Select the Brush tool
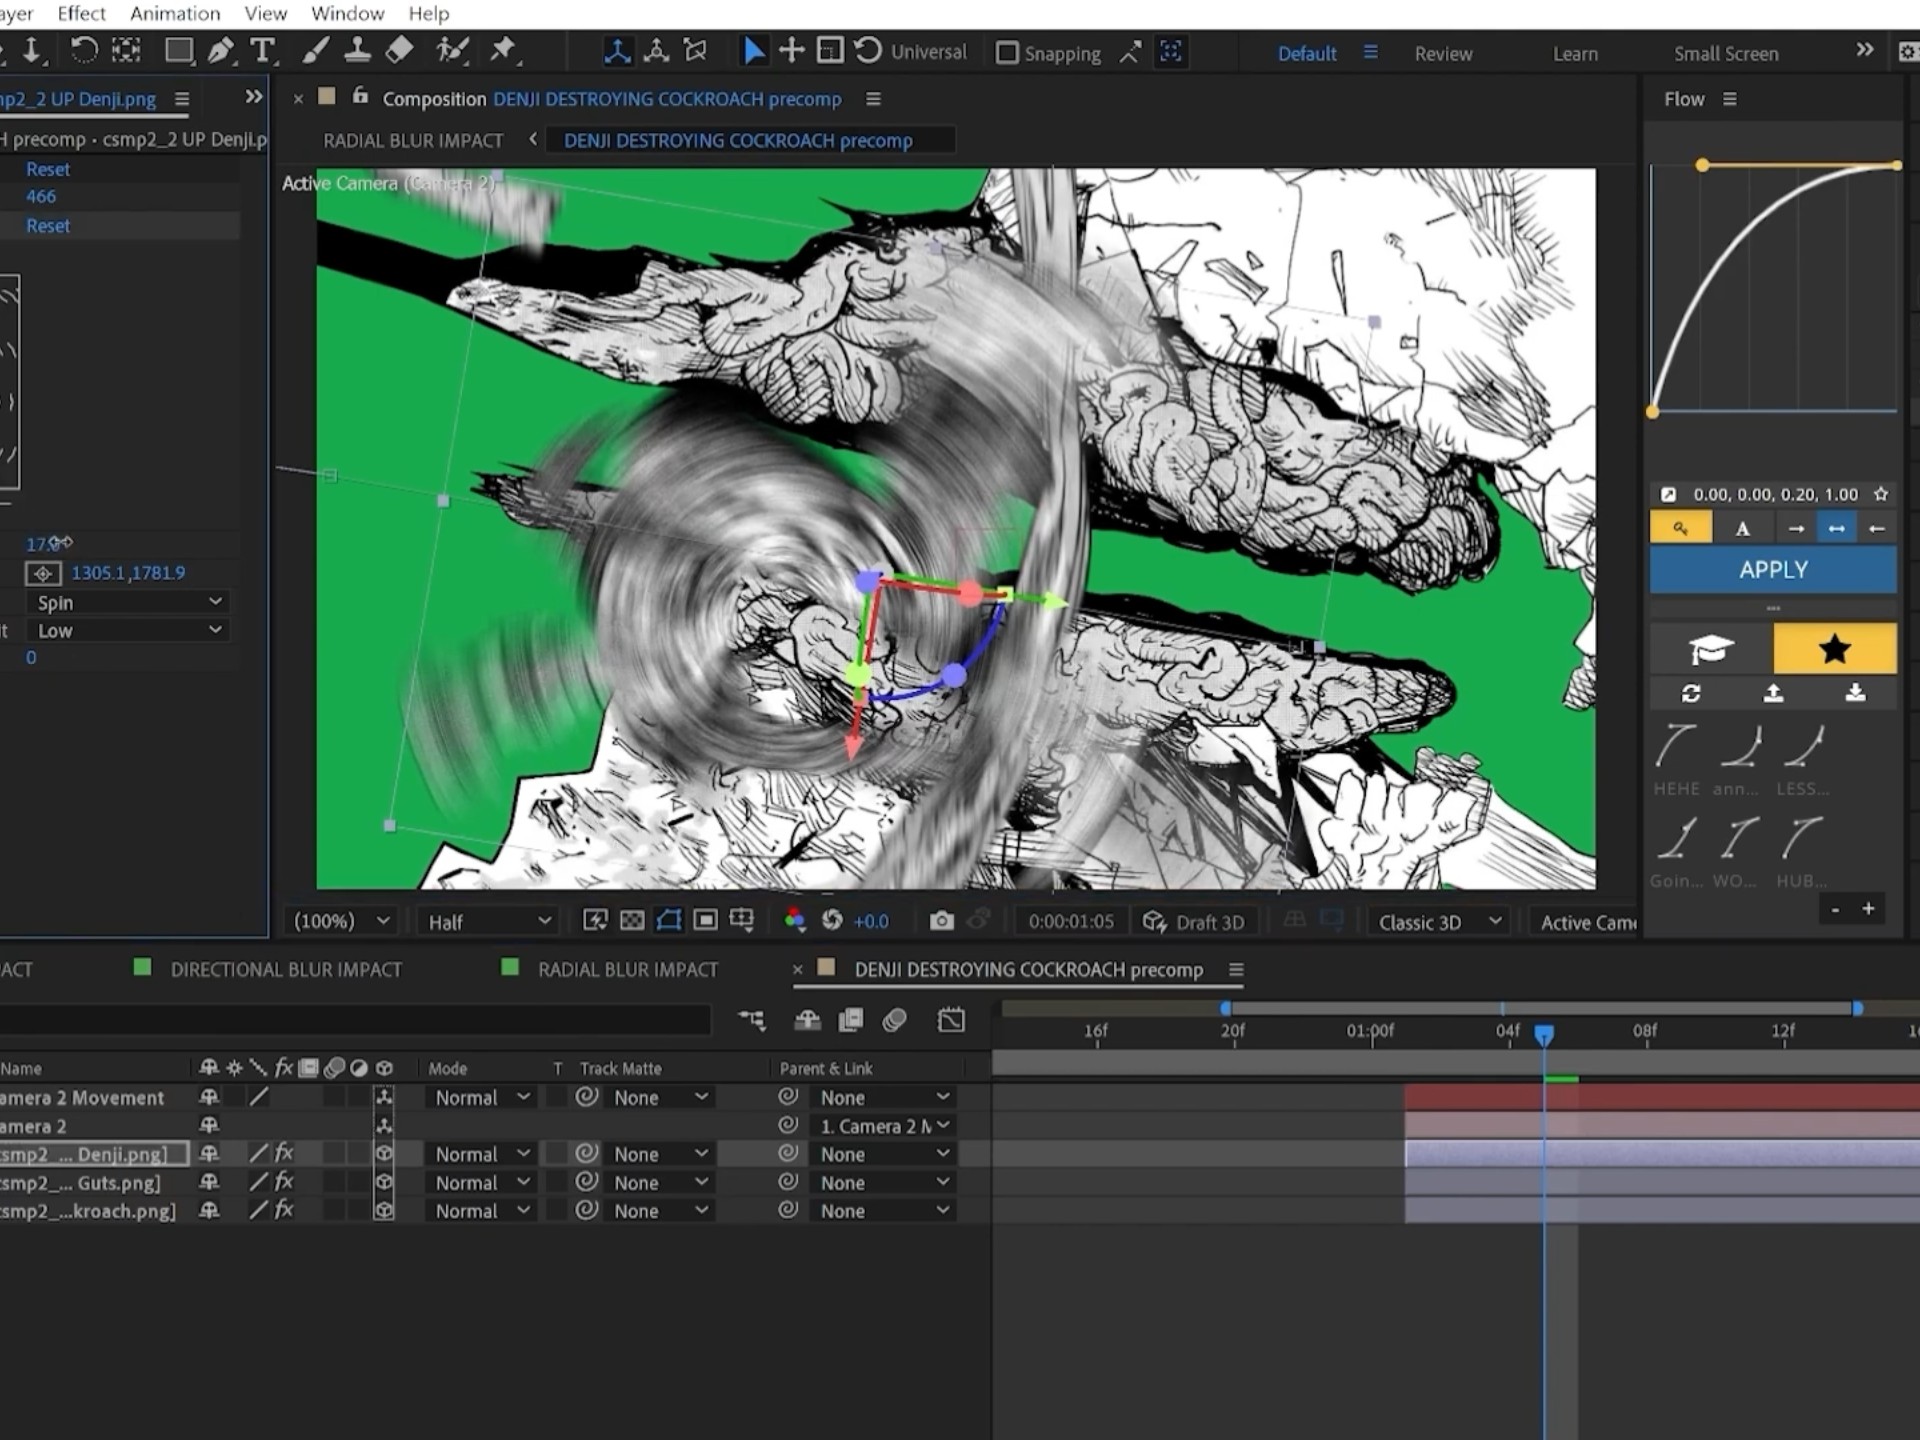Image resolution: width=1920 pixels, height=1440 pixels. pos(315,51)
